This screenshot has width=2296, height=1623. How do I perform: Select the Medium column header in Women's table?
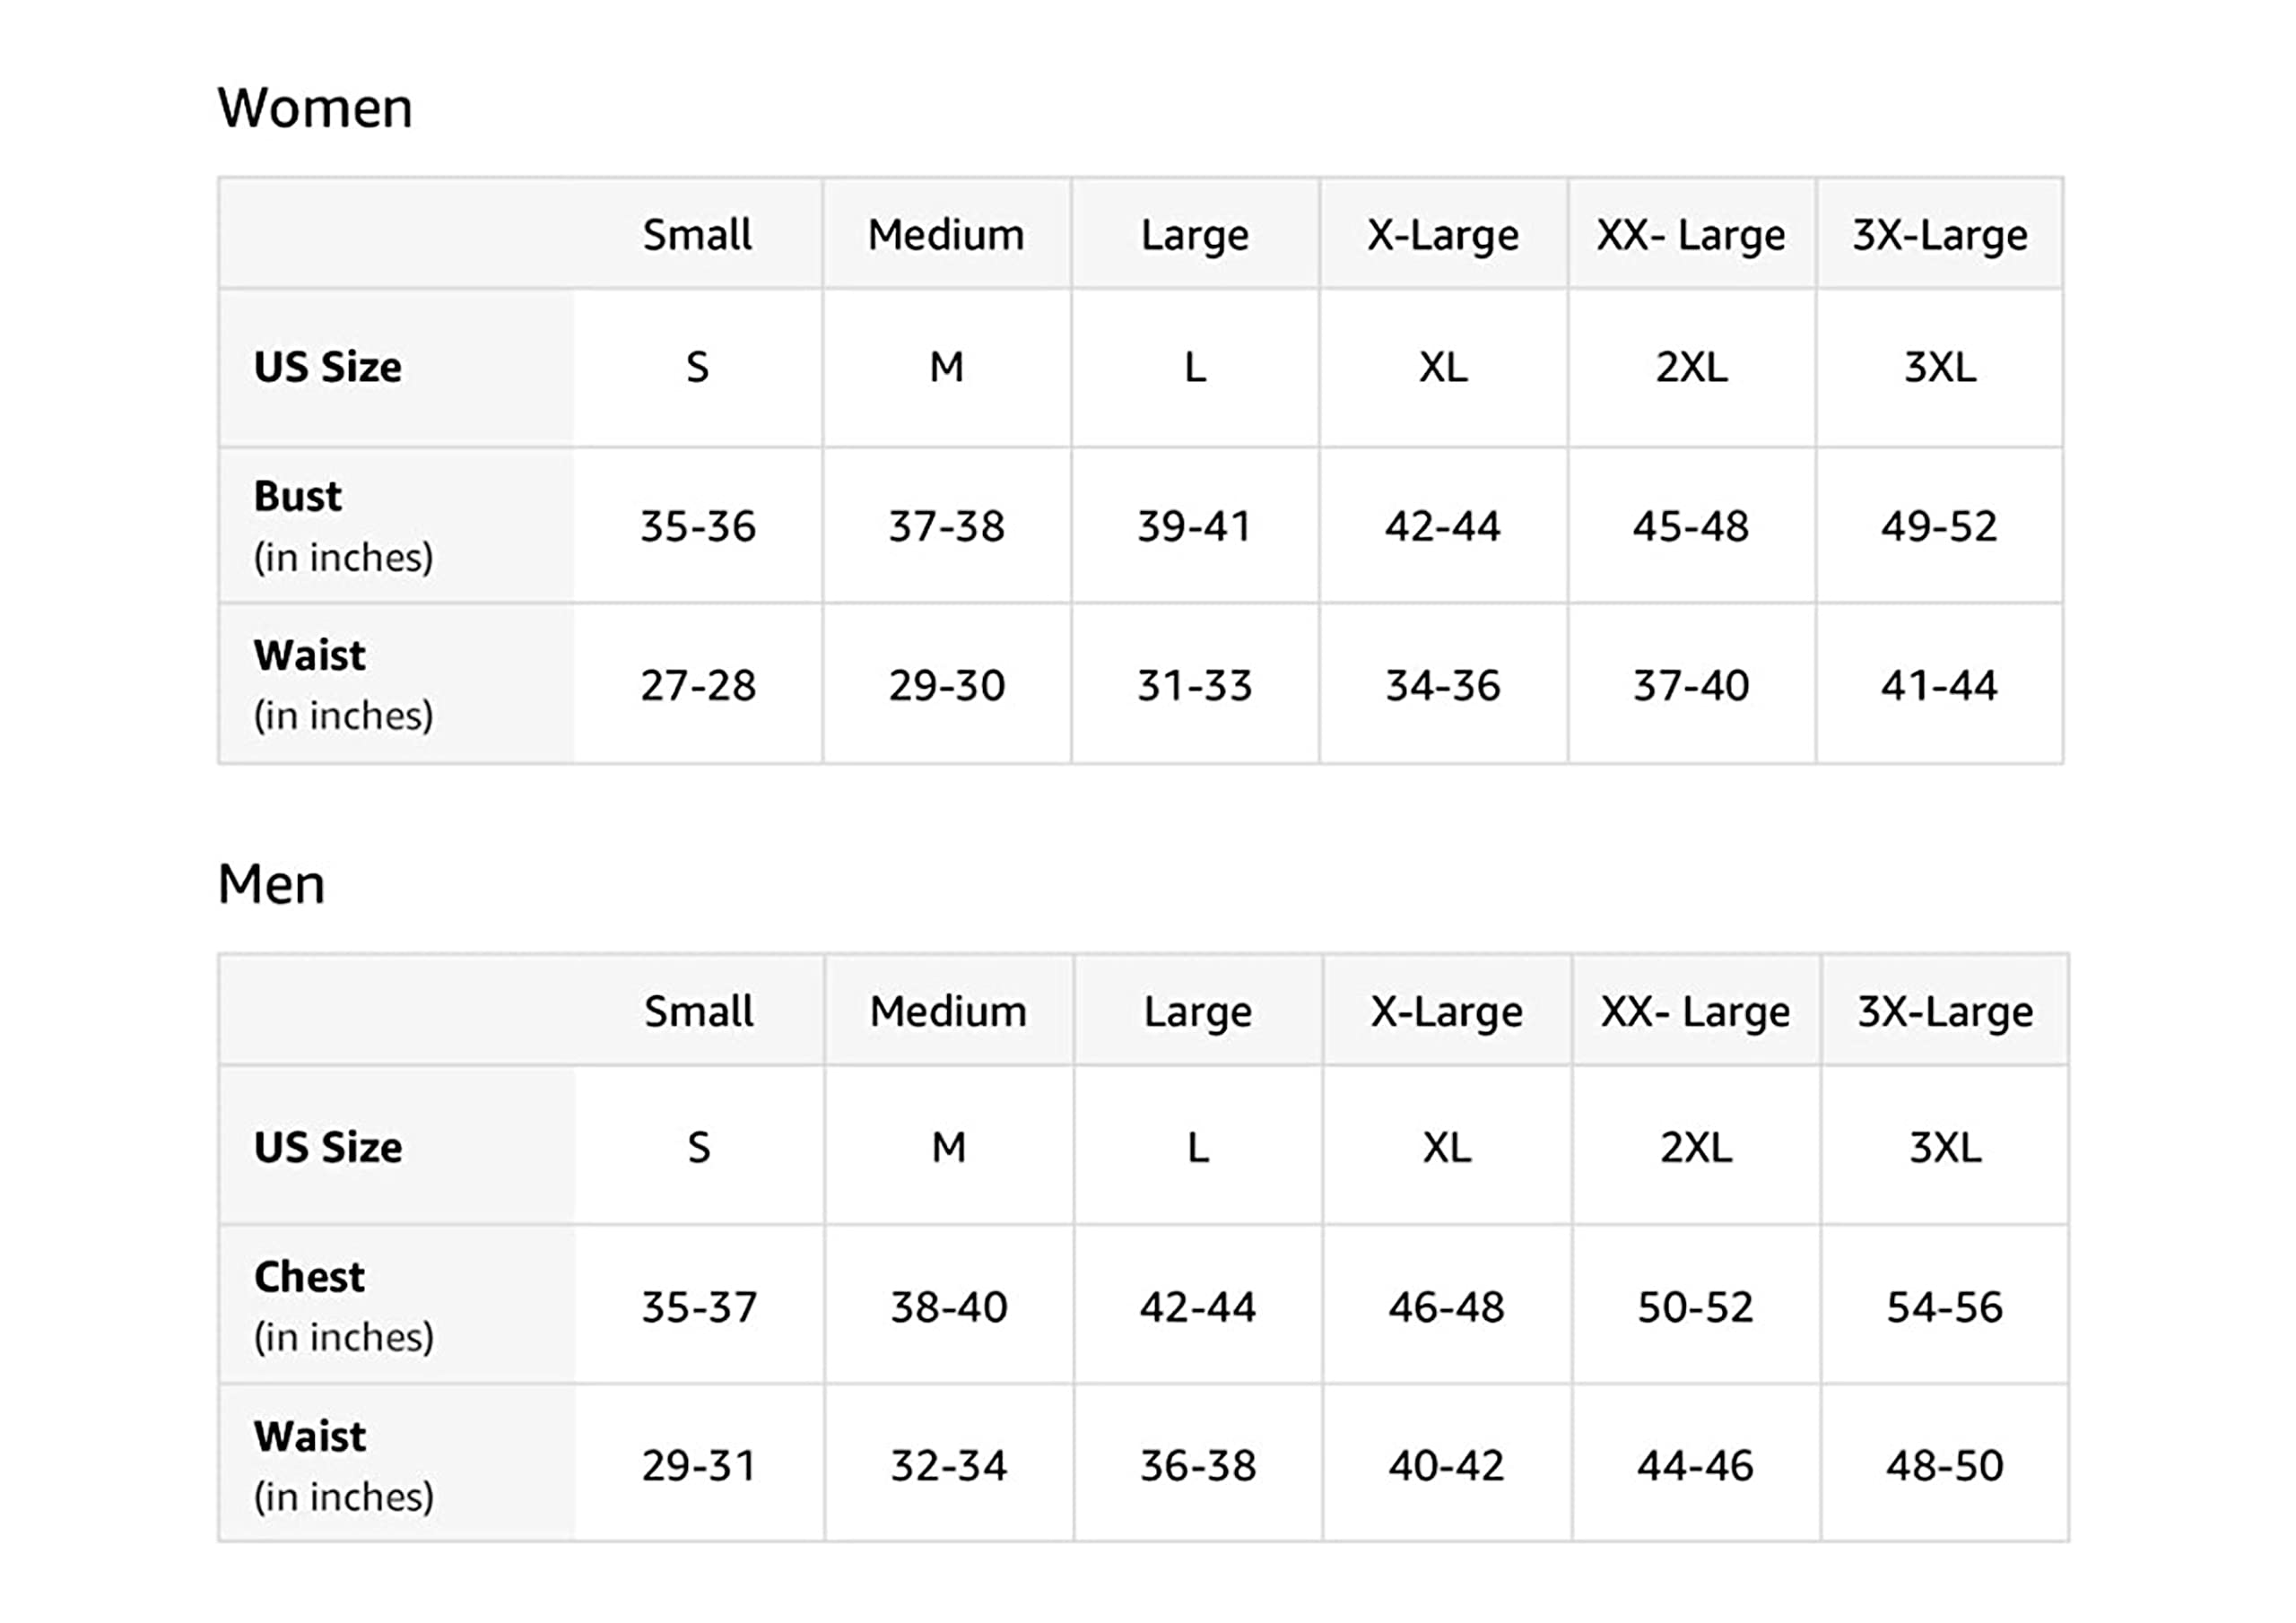pyautogui.click(x=946, y=235)
